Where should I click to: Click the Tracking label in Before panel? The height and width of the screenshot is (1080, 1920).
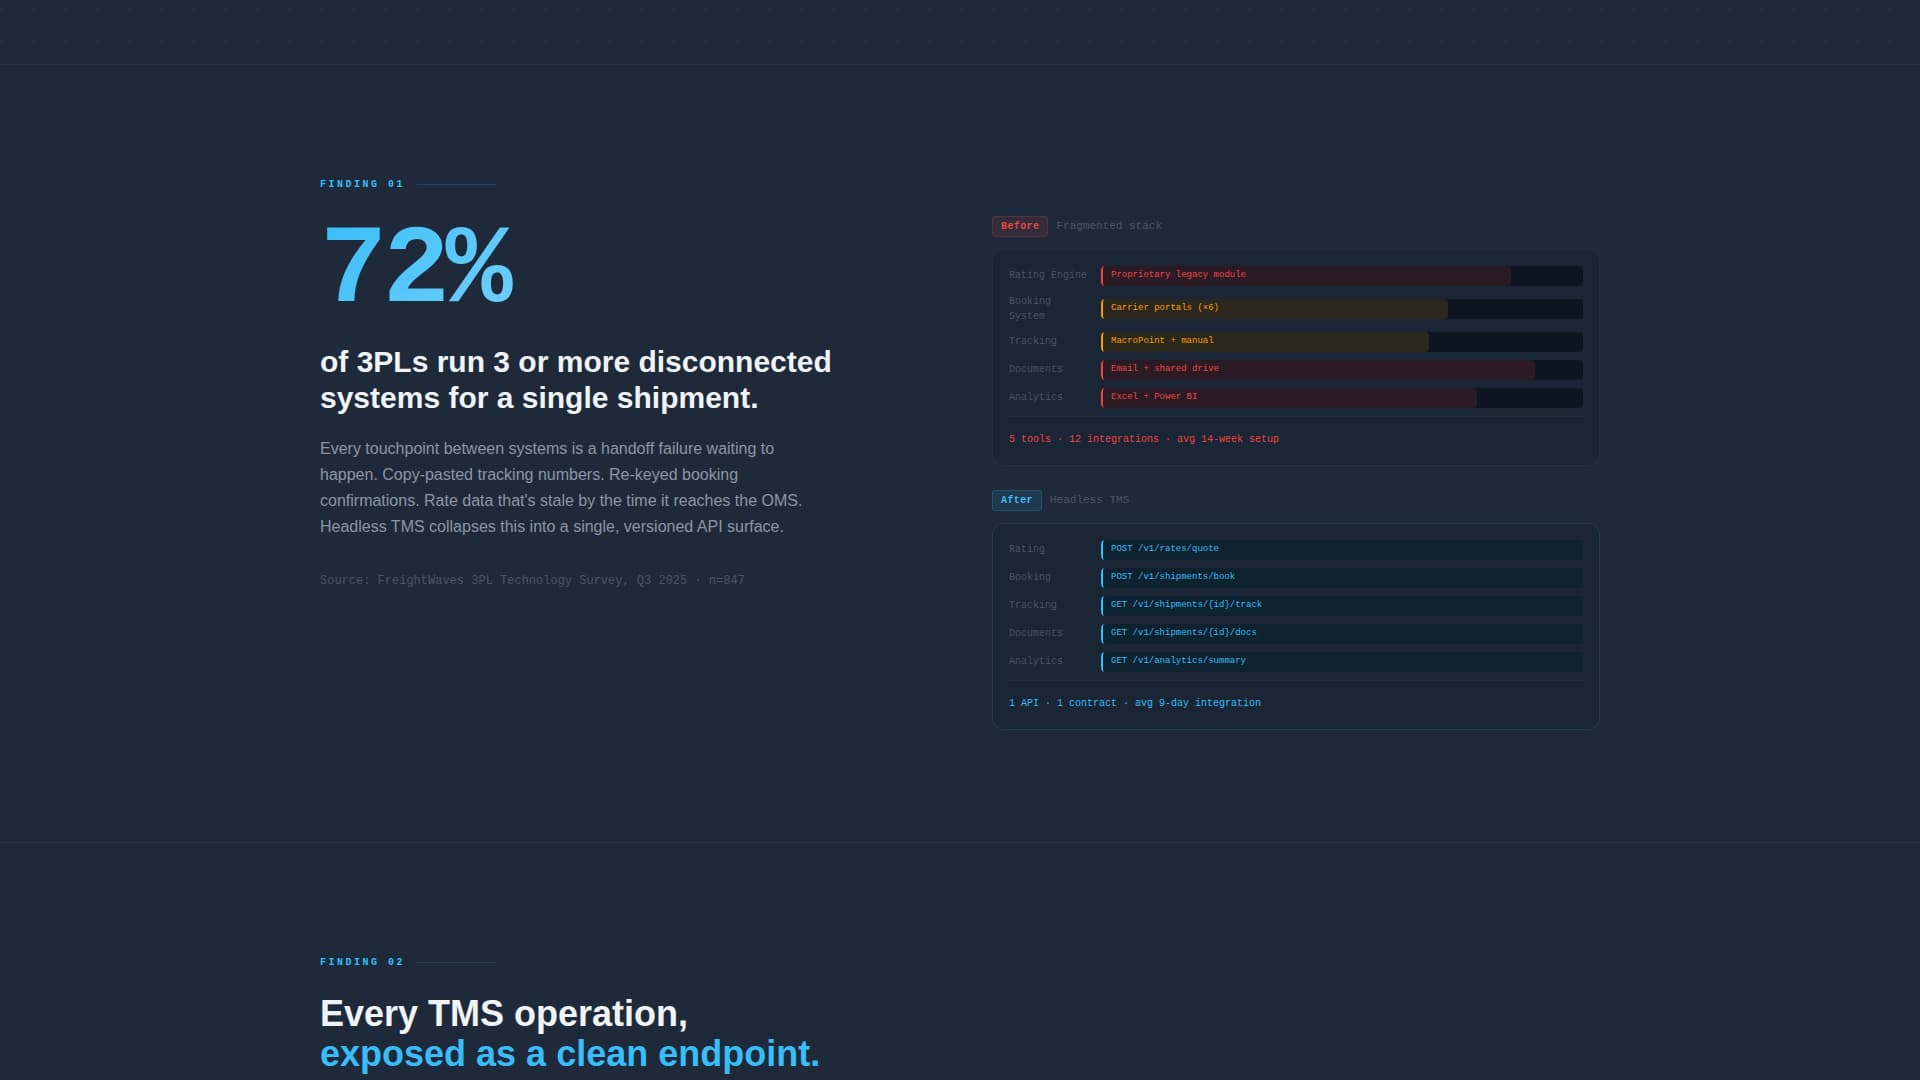(1032, 341)
